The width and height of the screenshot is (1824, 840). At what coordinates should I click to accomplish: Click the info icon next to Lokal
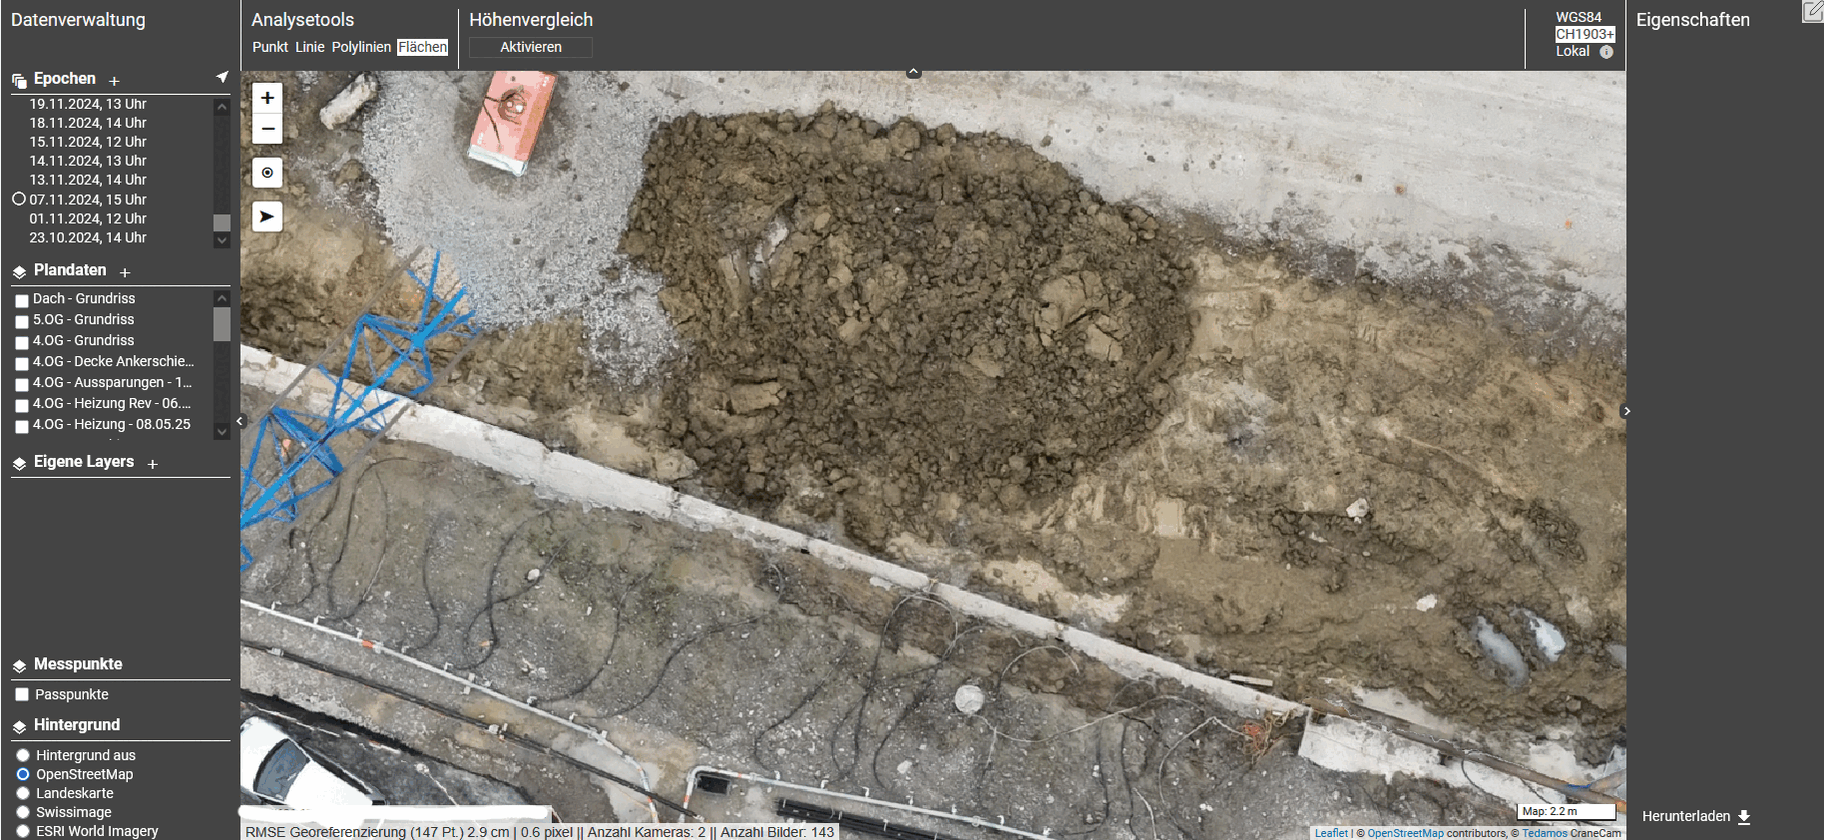coord(1606,52)
